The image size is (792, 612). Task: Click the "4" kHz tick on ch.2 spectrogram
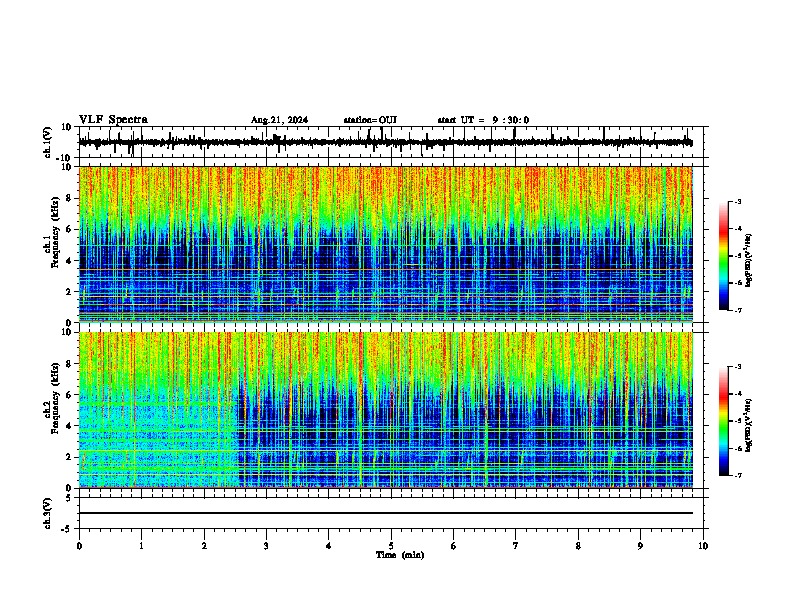[70, 426]
